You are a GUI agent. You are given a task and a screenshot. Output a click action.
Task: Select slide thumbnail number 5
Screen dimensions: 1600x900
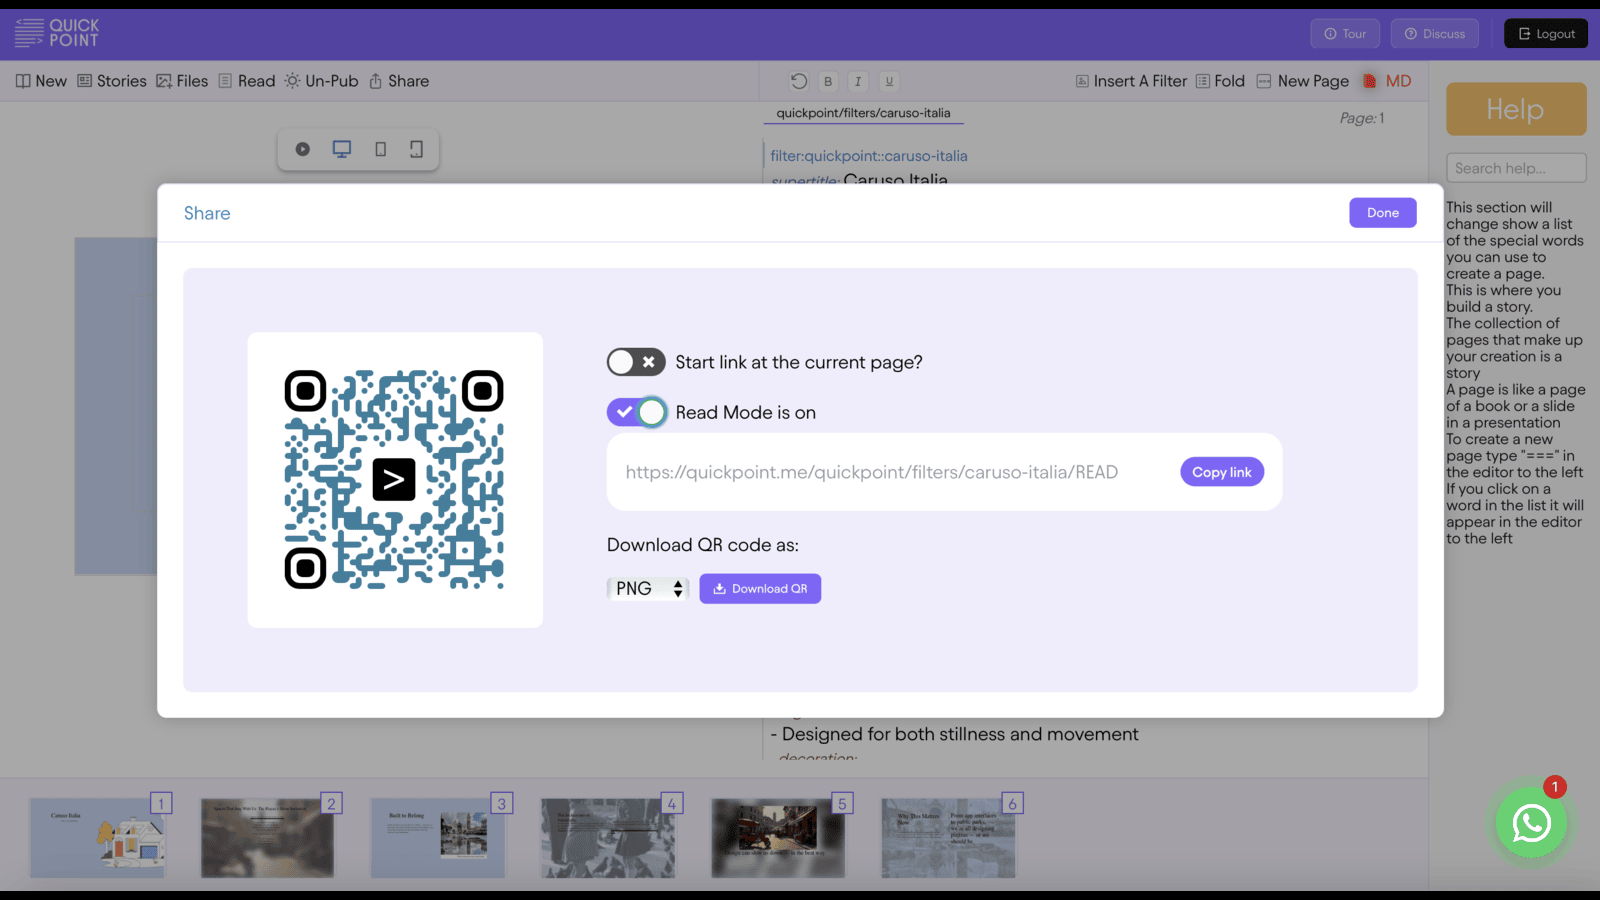(778, 837)
